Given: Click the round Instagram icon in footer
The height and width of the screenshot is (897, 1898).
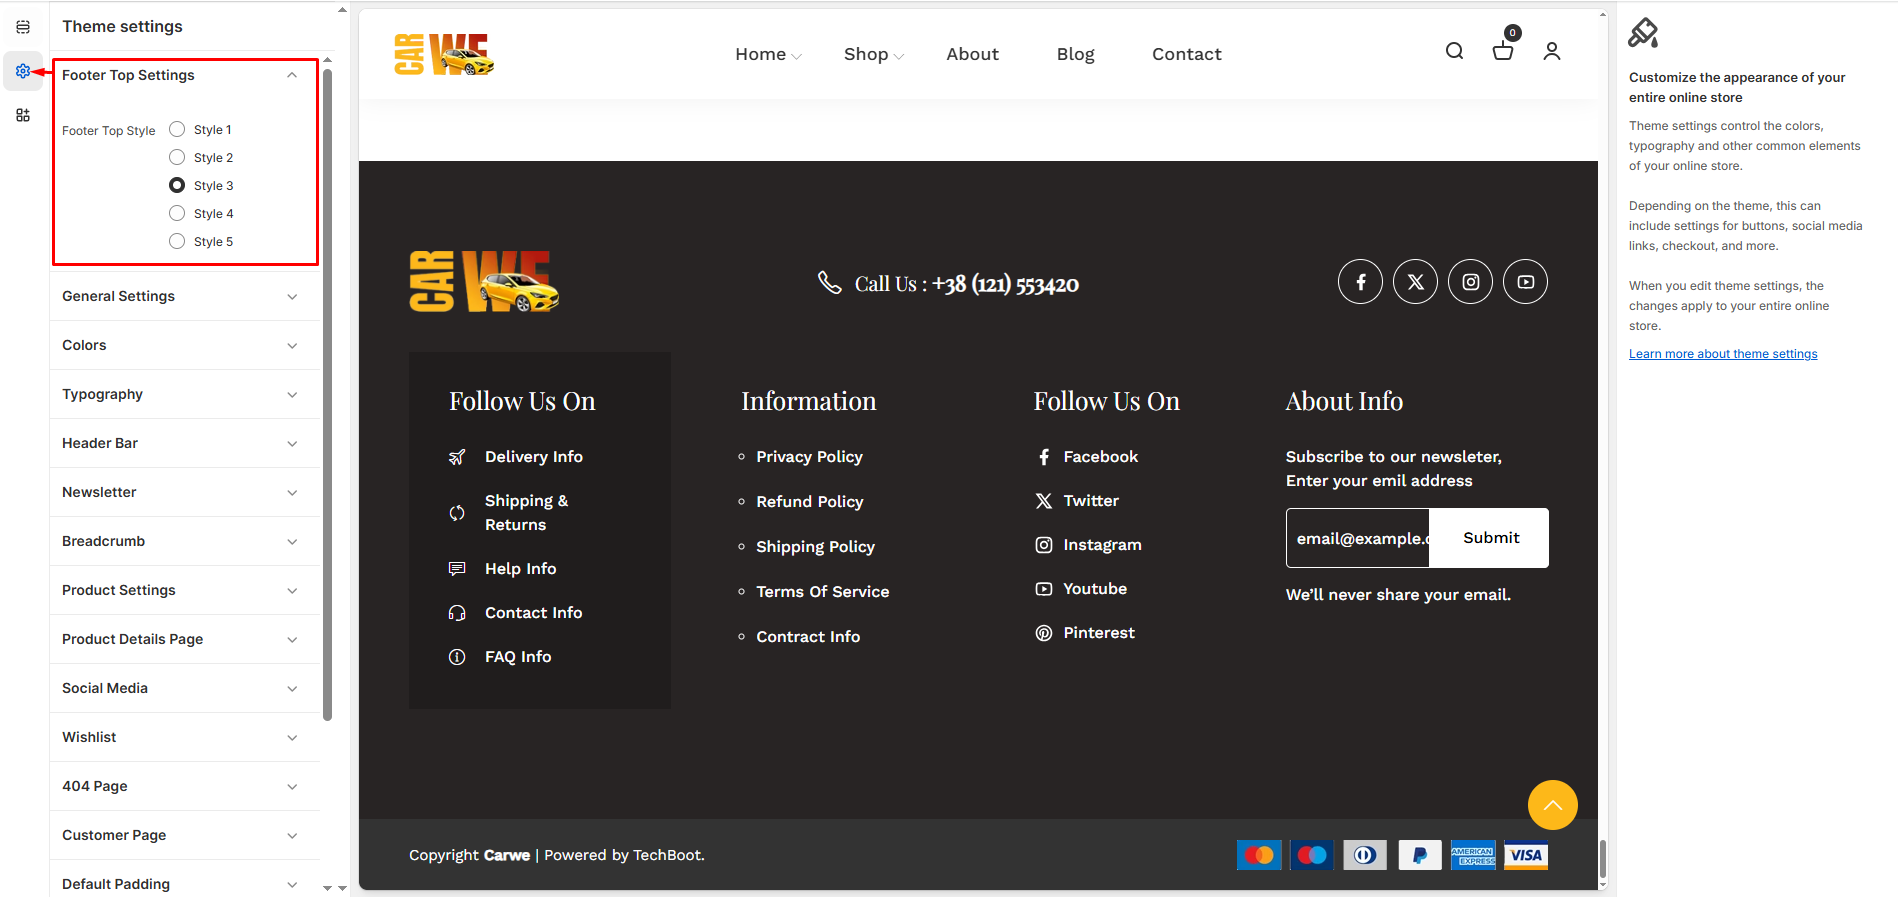Looking at the screenshot, I should [x=1470, y=282].
